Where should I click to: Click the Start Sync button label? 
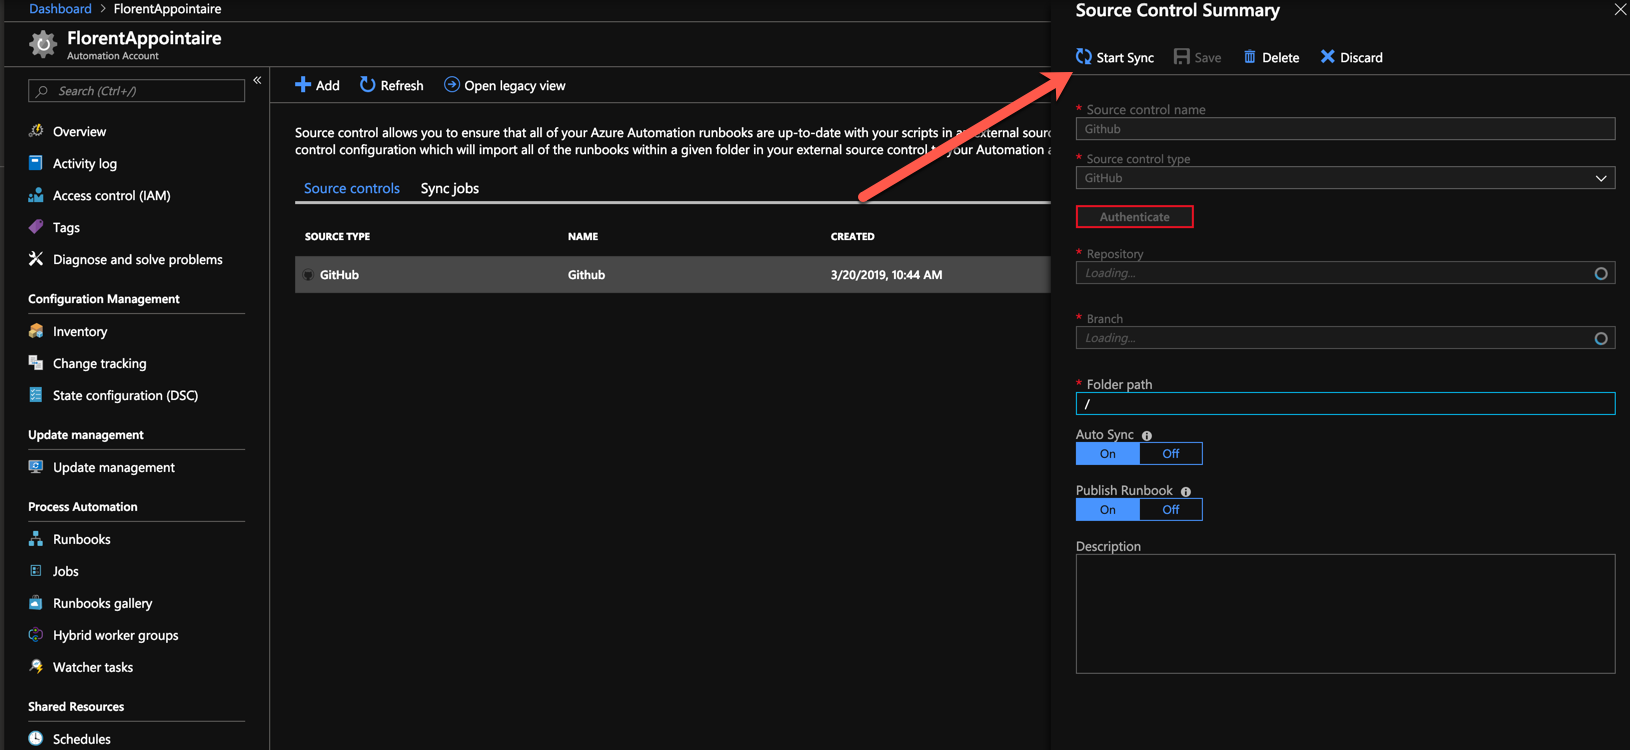point(1125,58)
